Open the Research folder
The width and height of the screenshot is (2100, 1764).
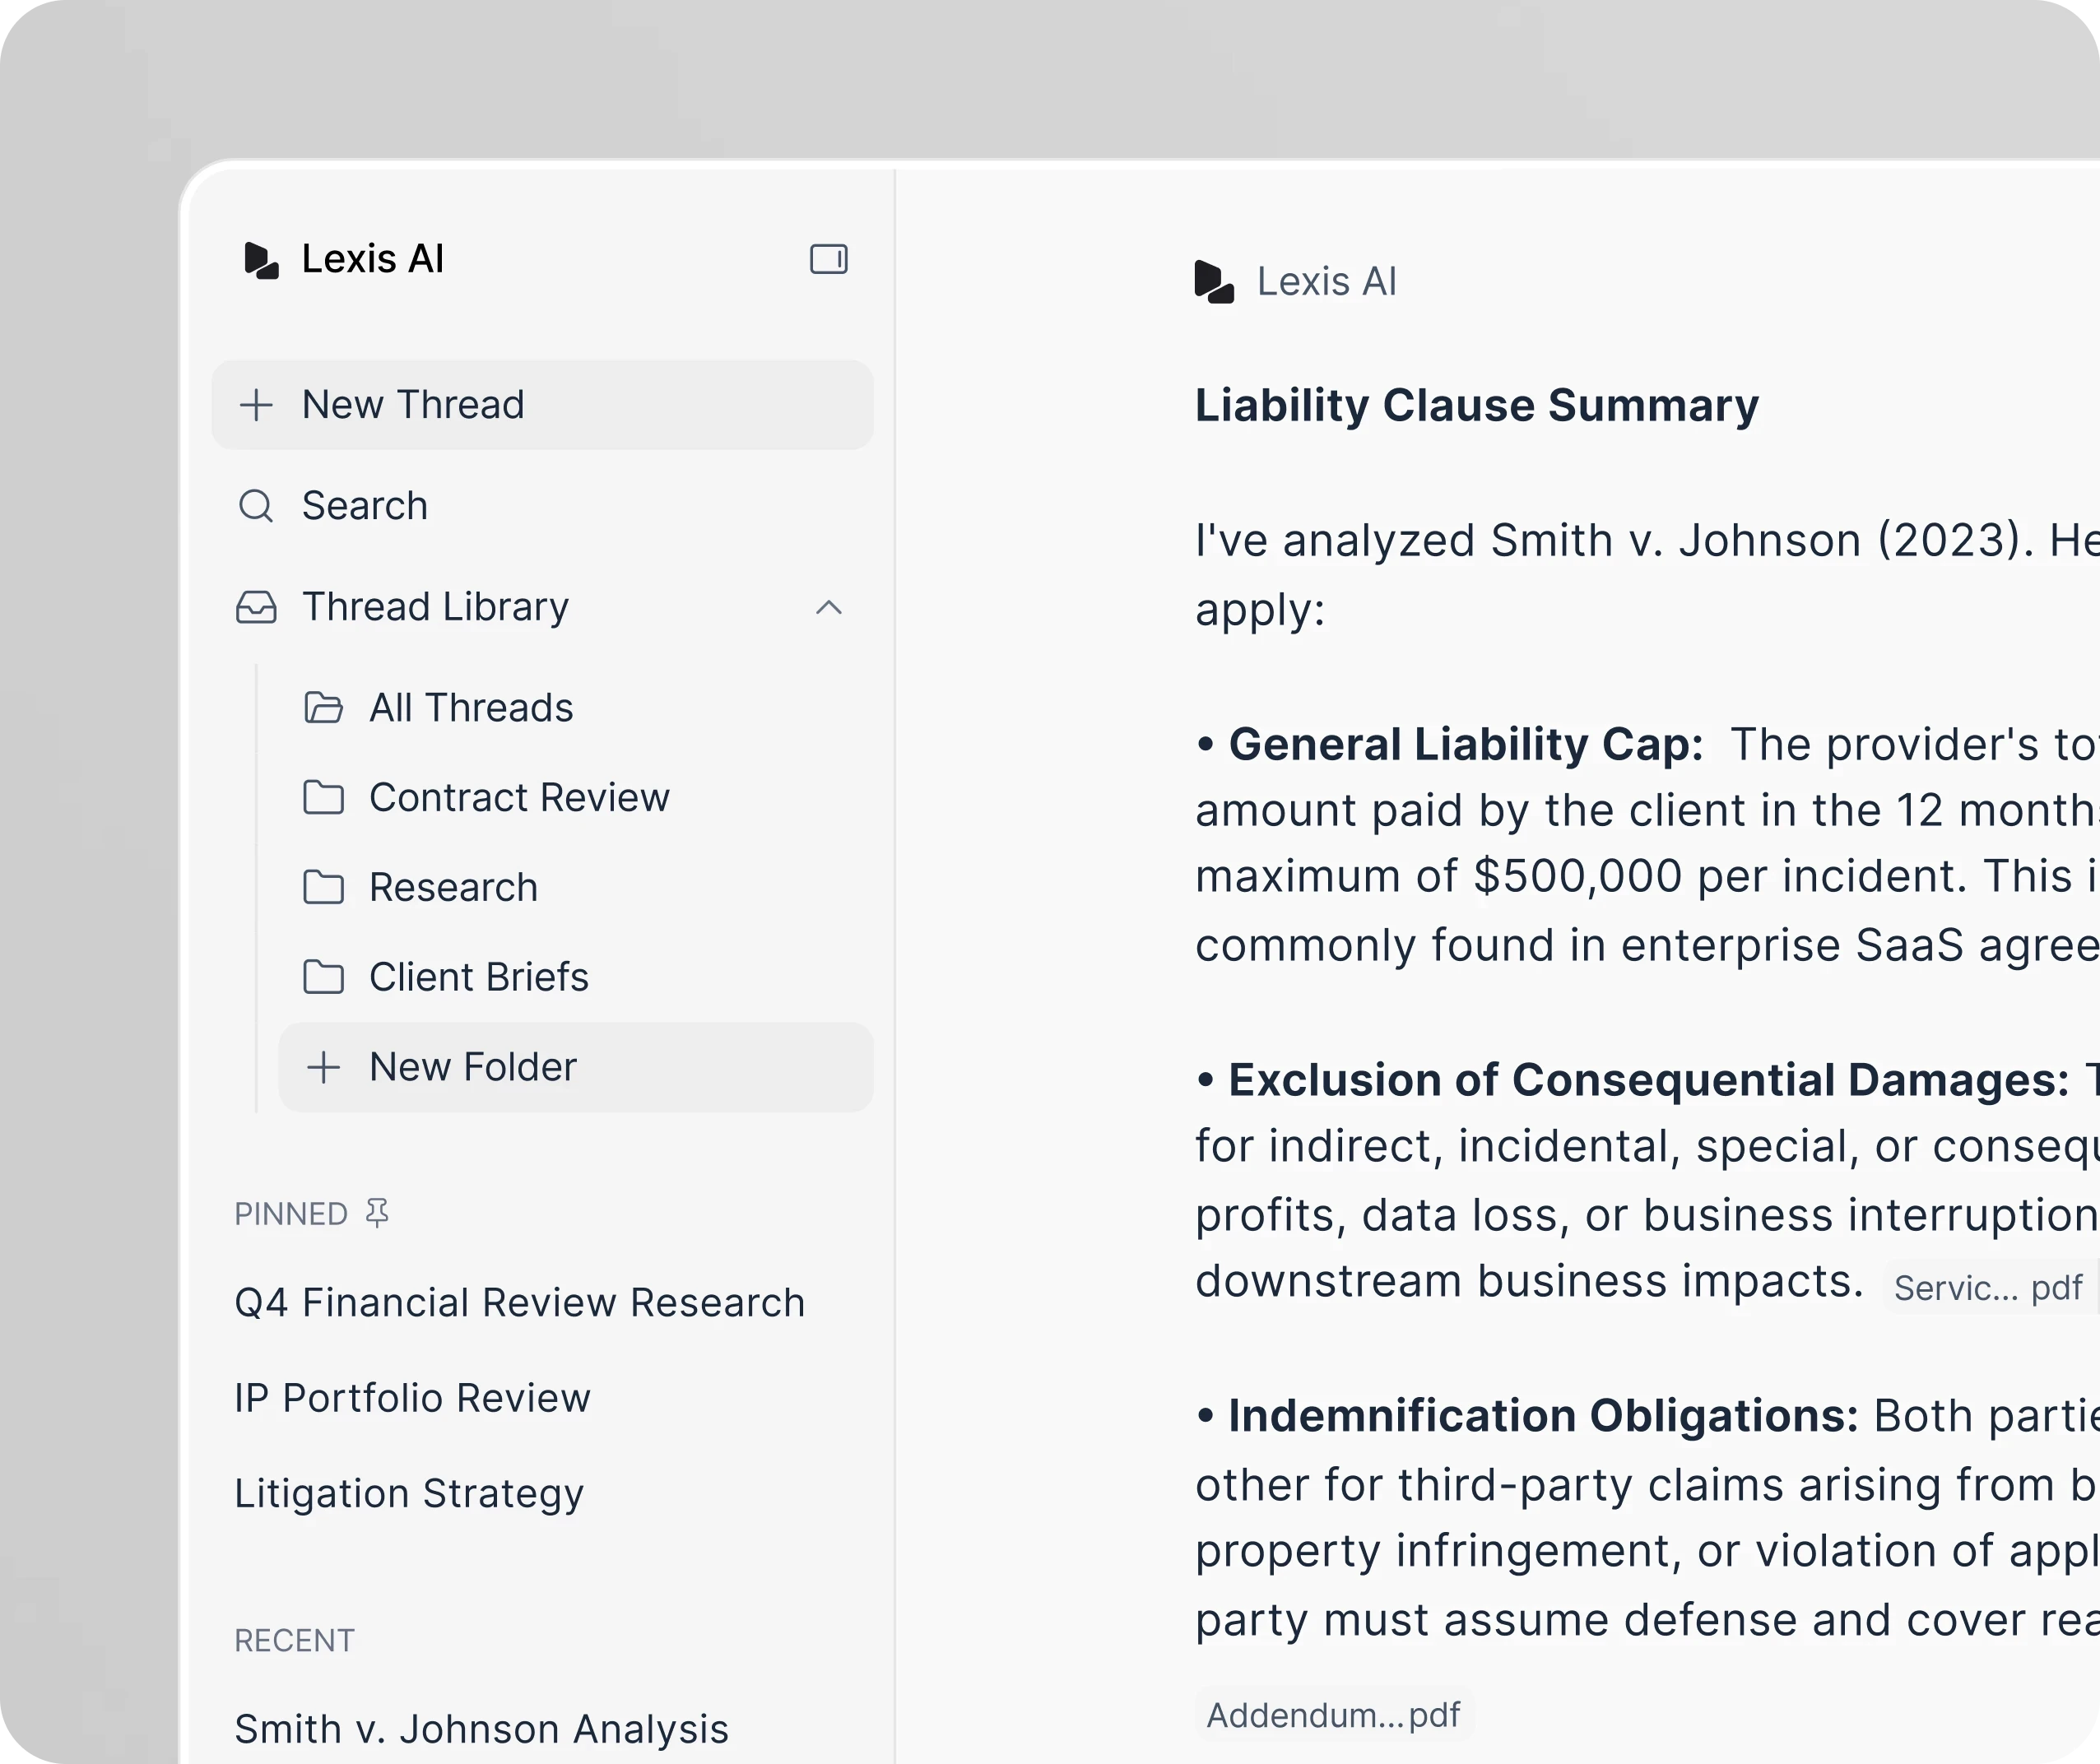[575, 887]
